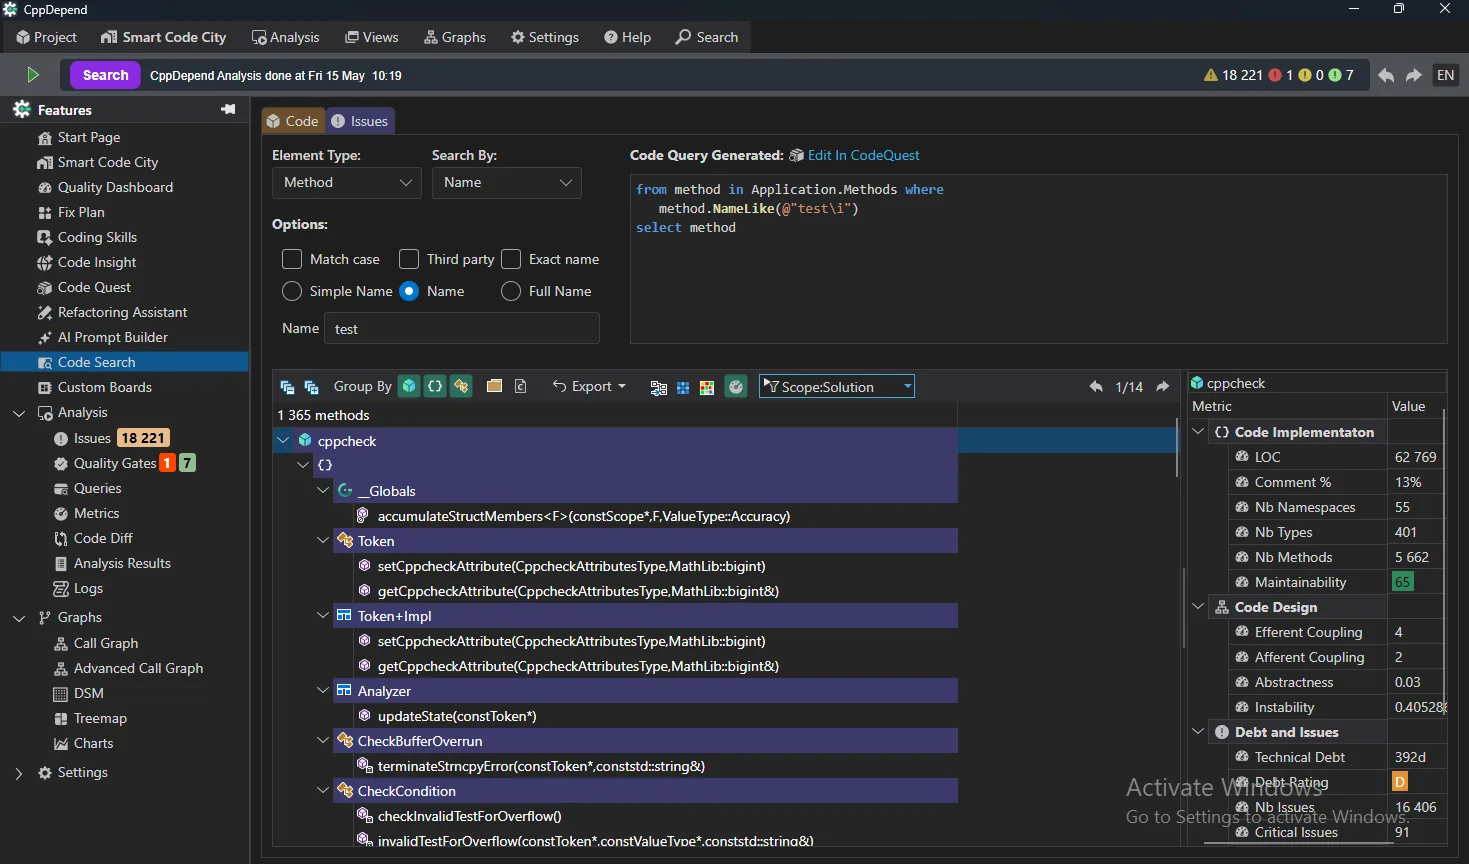Pin the Features panel
Screen dimensions: 1469x864
pyautogui.click(x=228, y=109)
